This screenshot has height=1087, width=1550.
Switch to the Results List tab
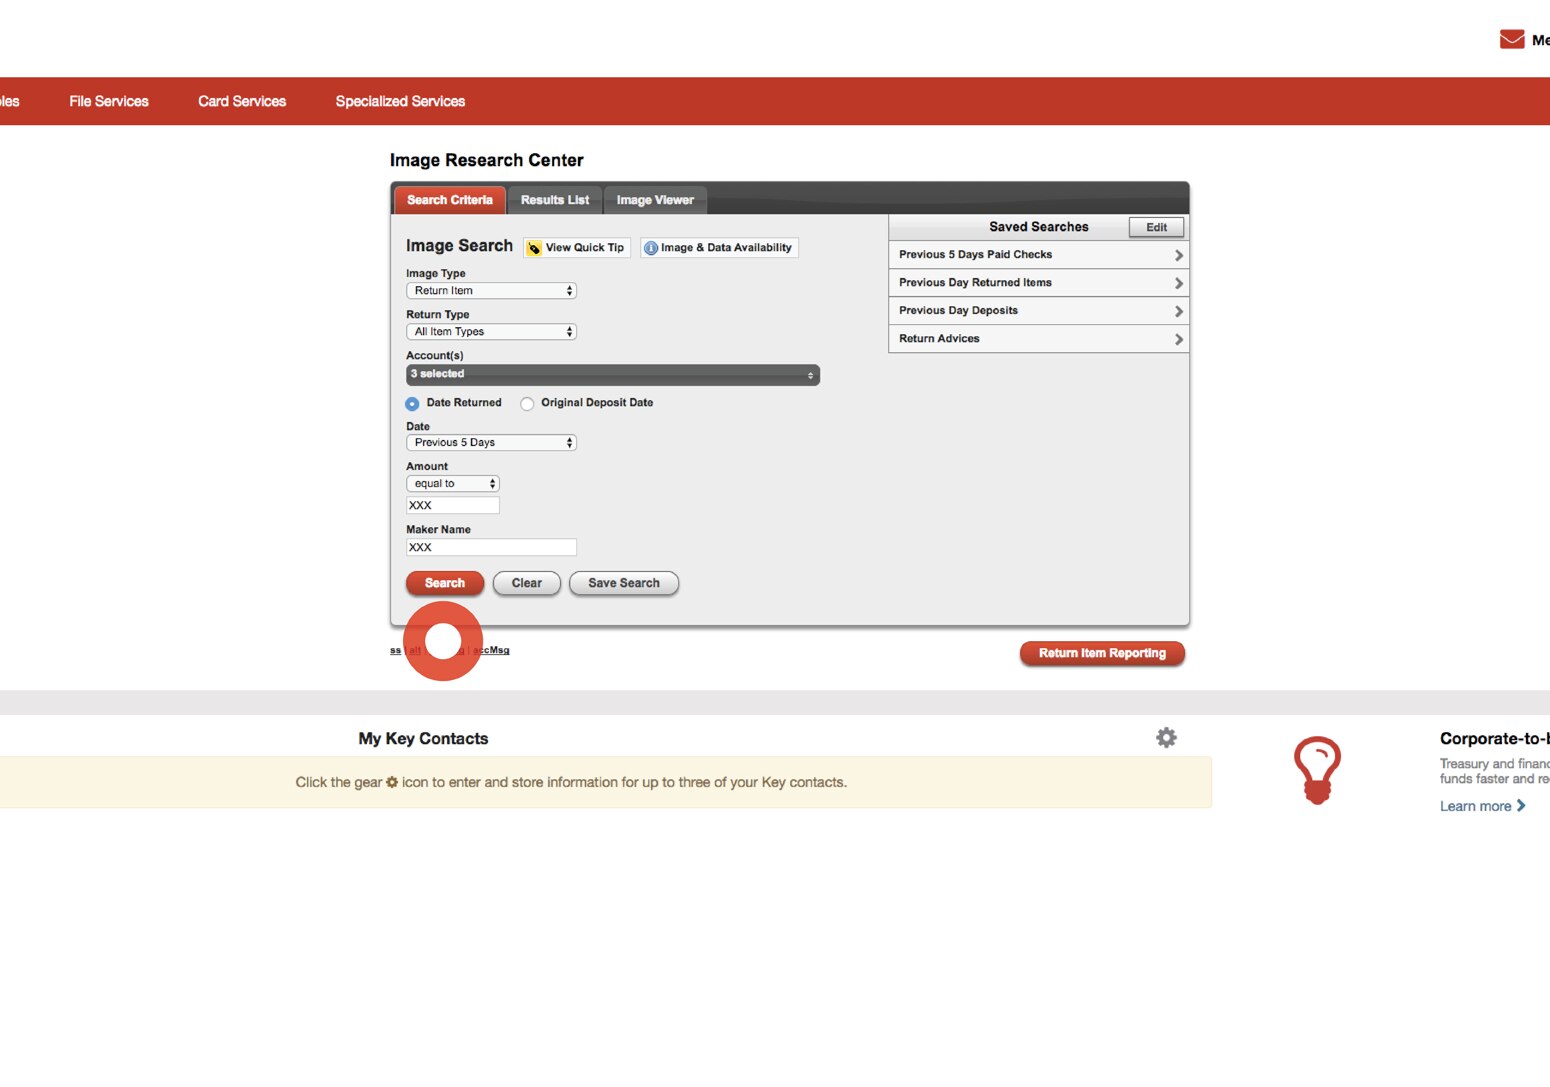click(554, 199)
